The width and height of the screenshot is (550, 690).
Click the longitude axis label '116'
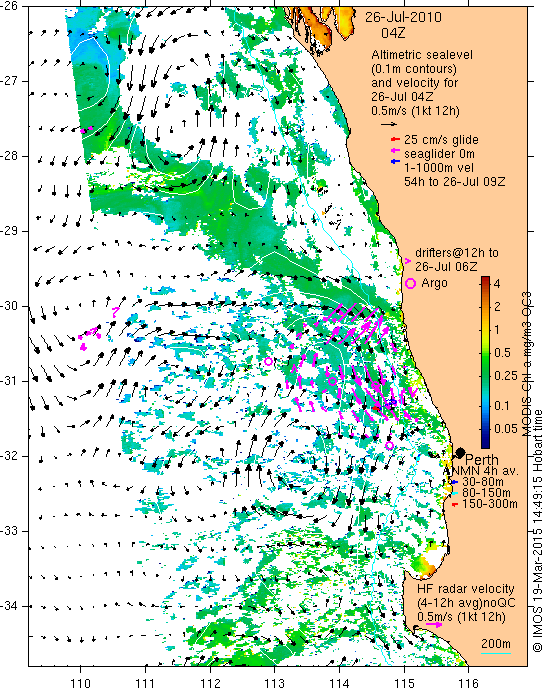pyautogui.click(x=469, y=683)
